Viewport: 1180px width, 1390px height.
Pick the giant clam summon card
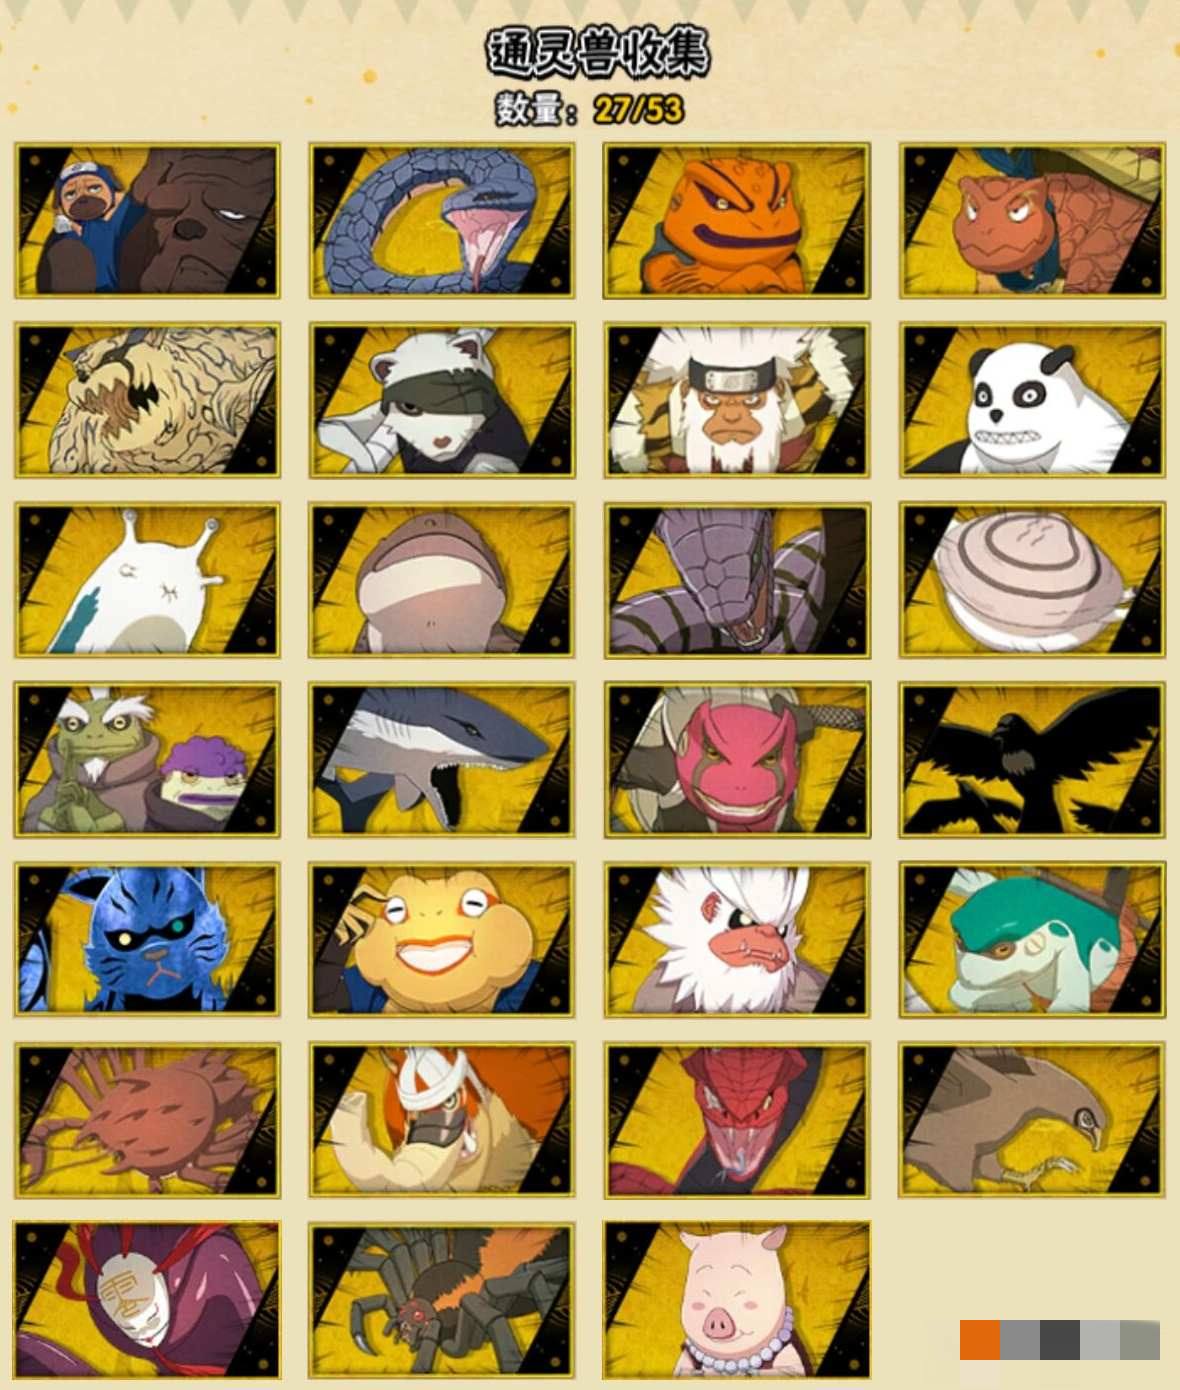click(x=1032, y=580)
